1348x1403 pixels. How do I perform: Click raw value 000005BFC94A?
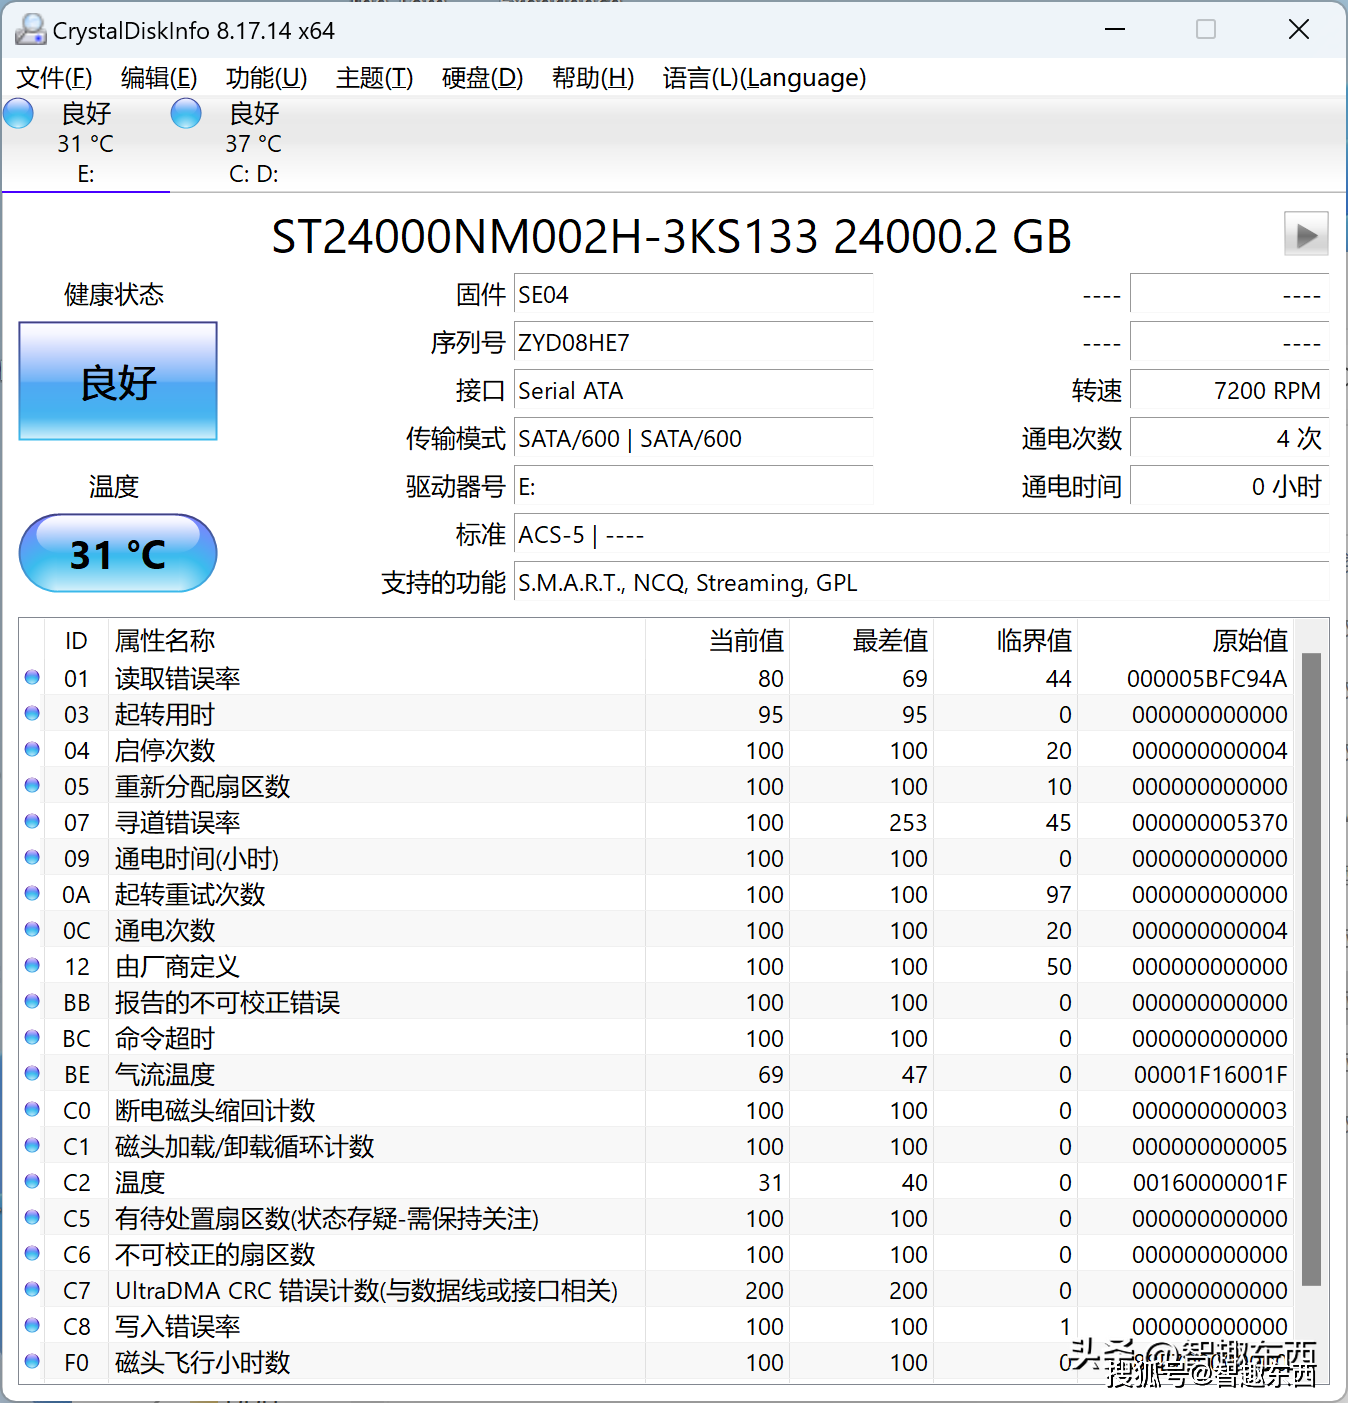click(x=1207, y=679)
